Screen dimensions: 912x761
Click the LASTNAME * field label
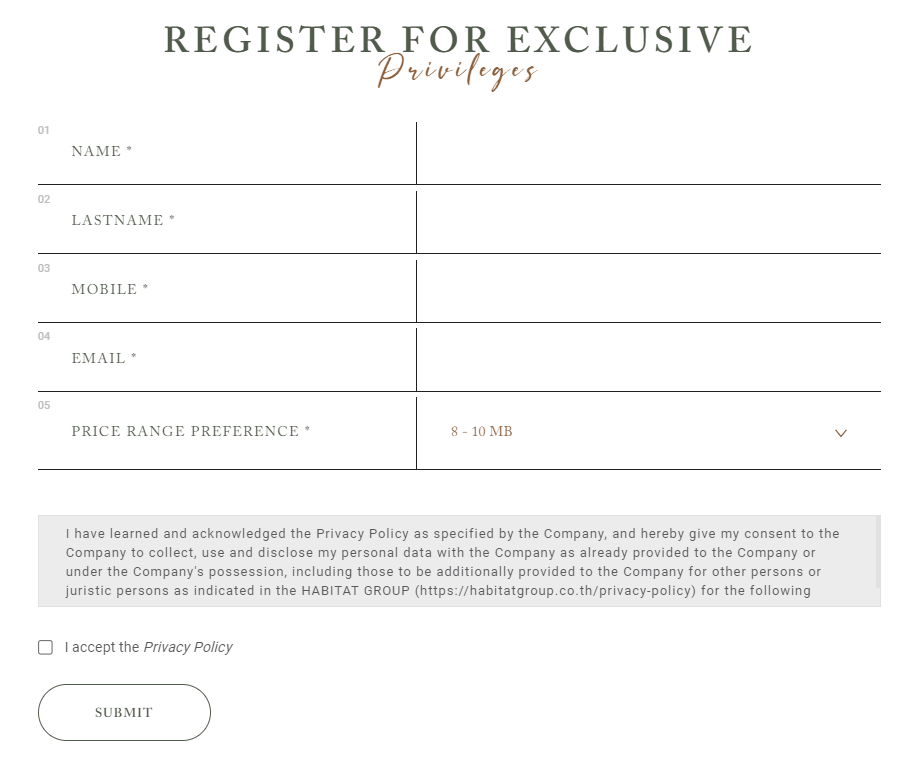pyautogui.click(x=123, y=221)
